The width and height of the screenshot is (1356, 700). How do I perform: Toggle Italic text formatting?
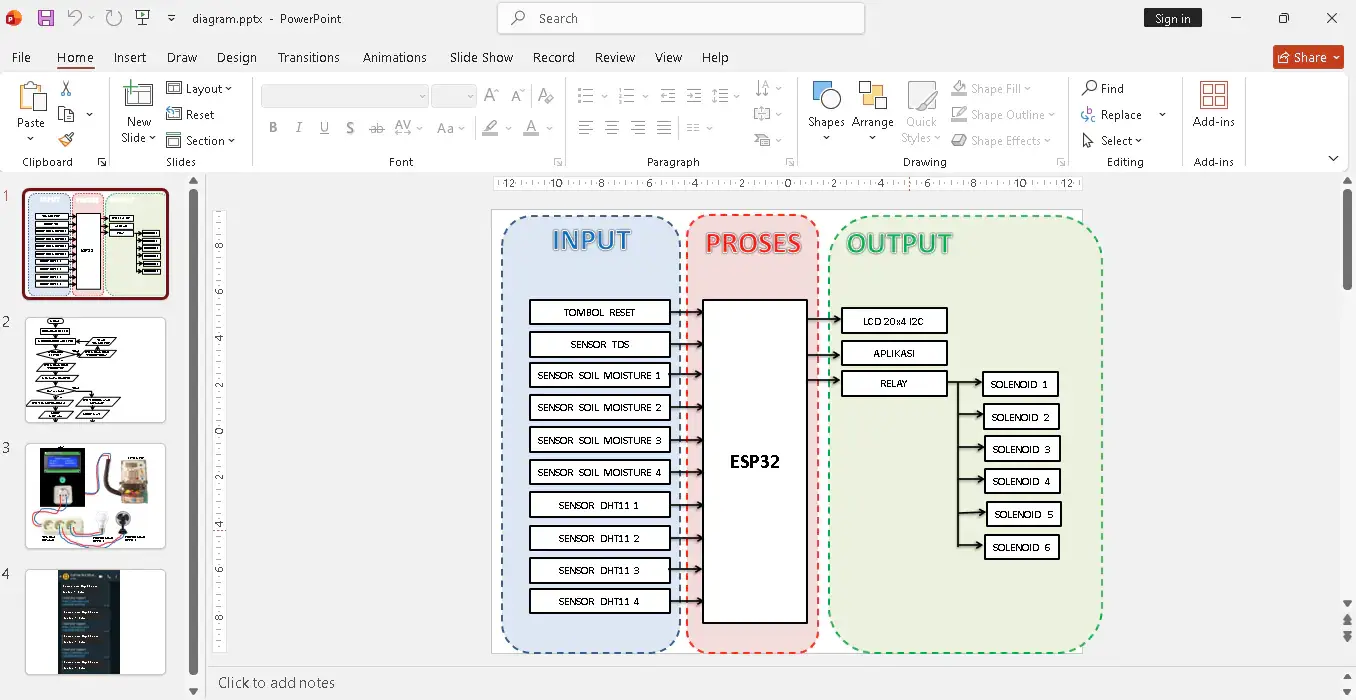(298, 128)
